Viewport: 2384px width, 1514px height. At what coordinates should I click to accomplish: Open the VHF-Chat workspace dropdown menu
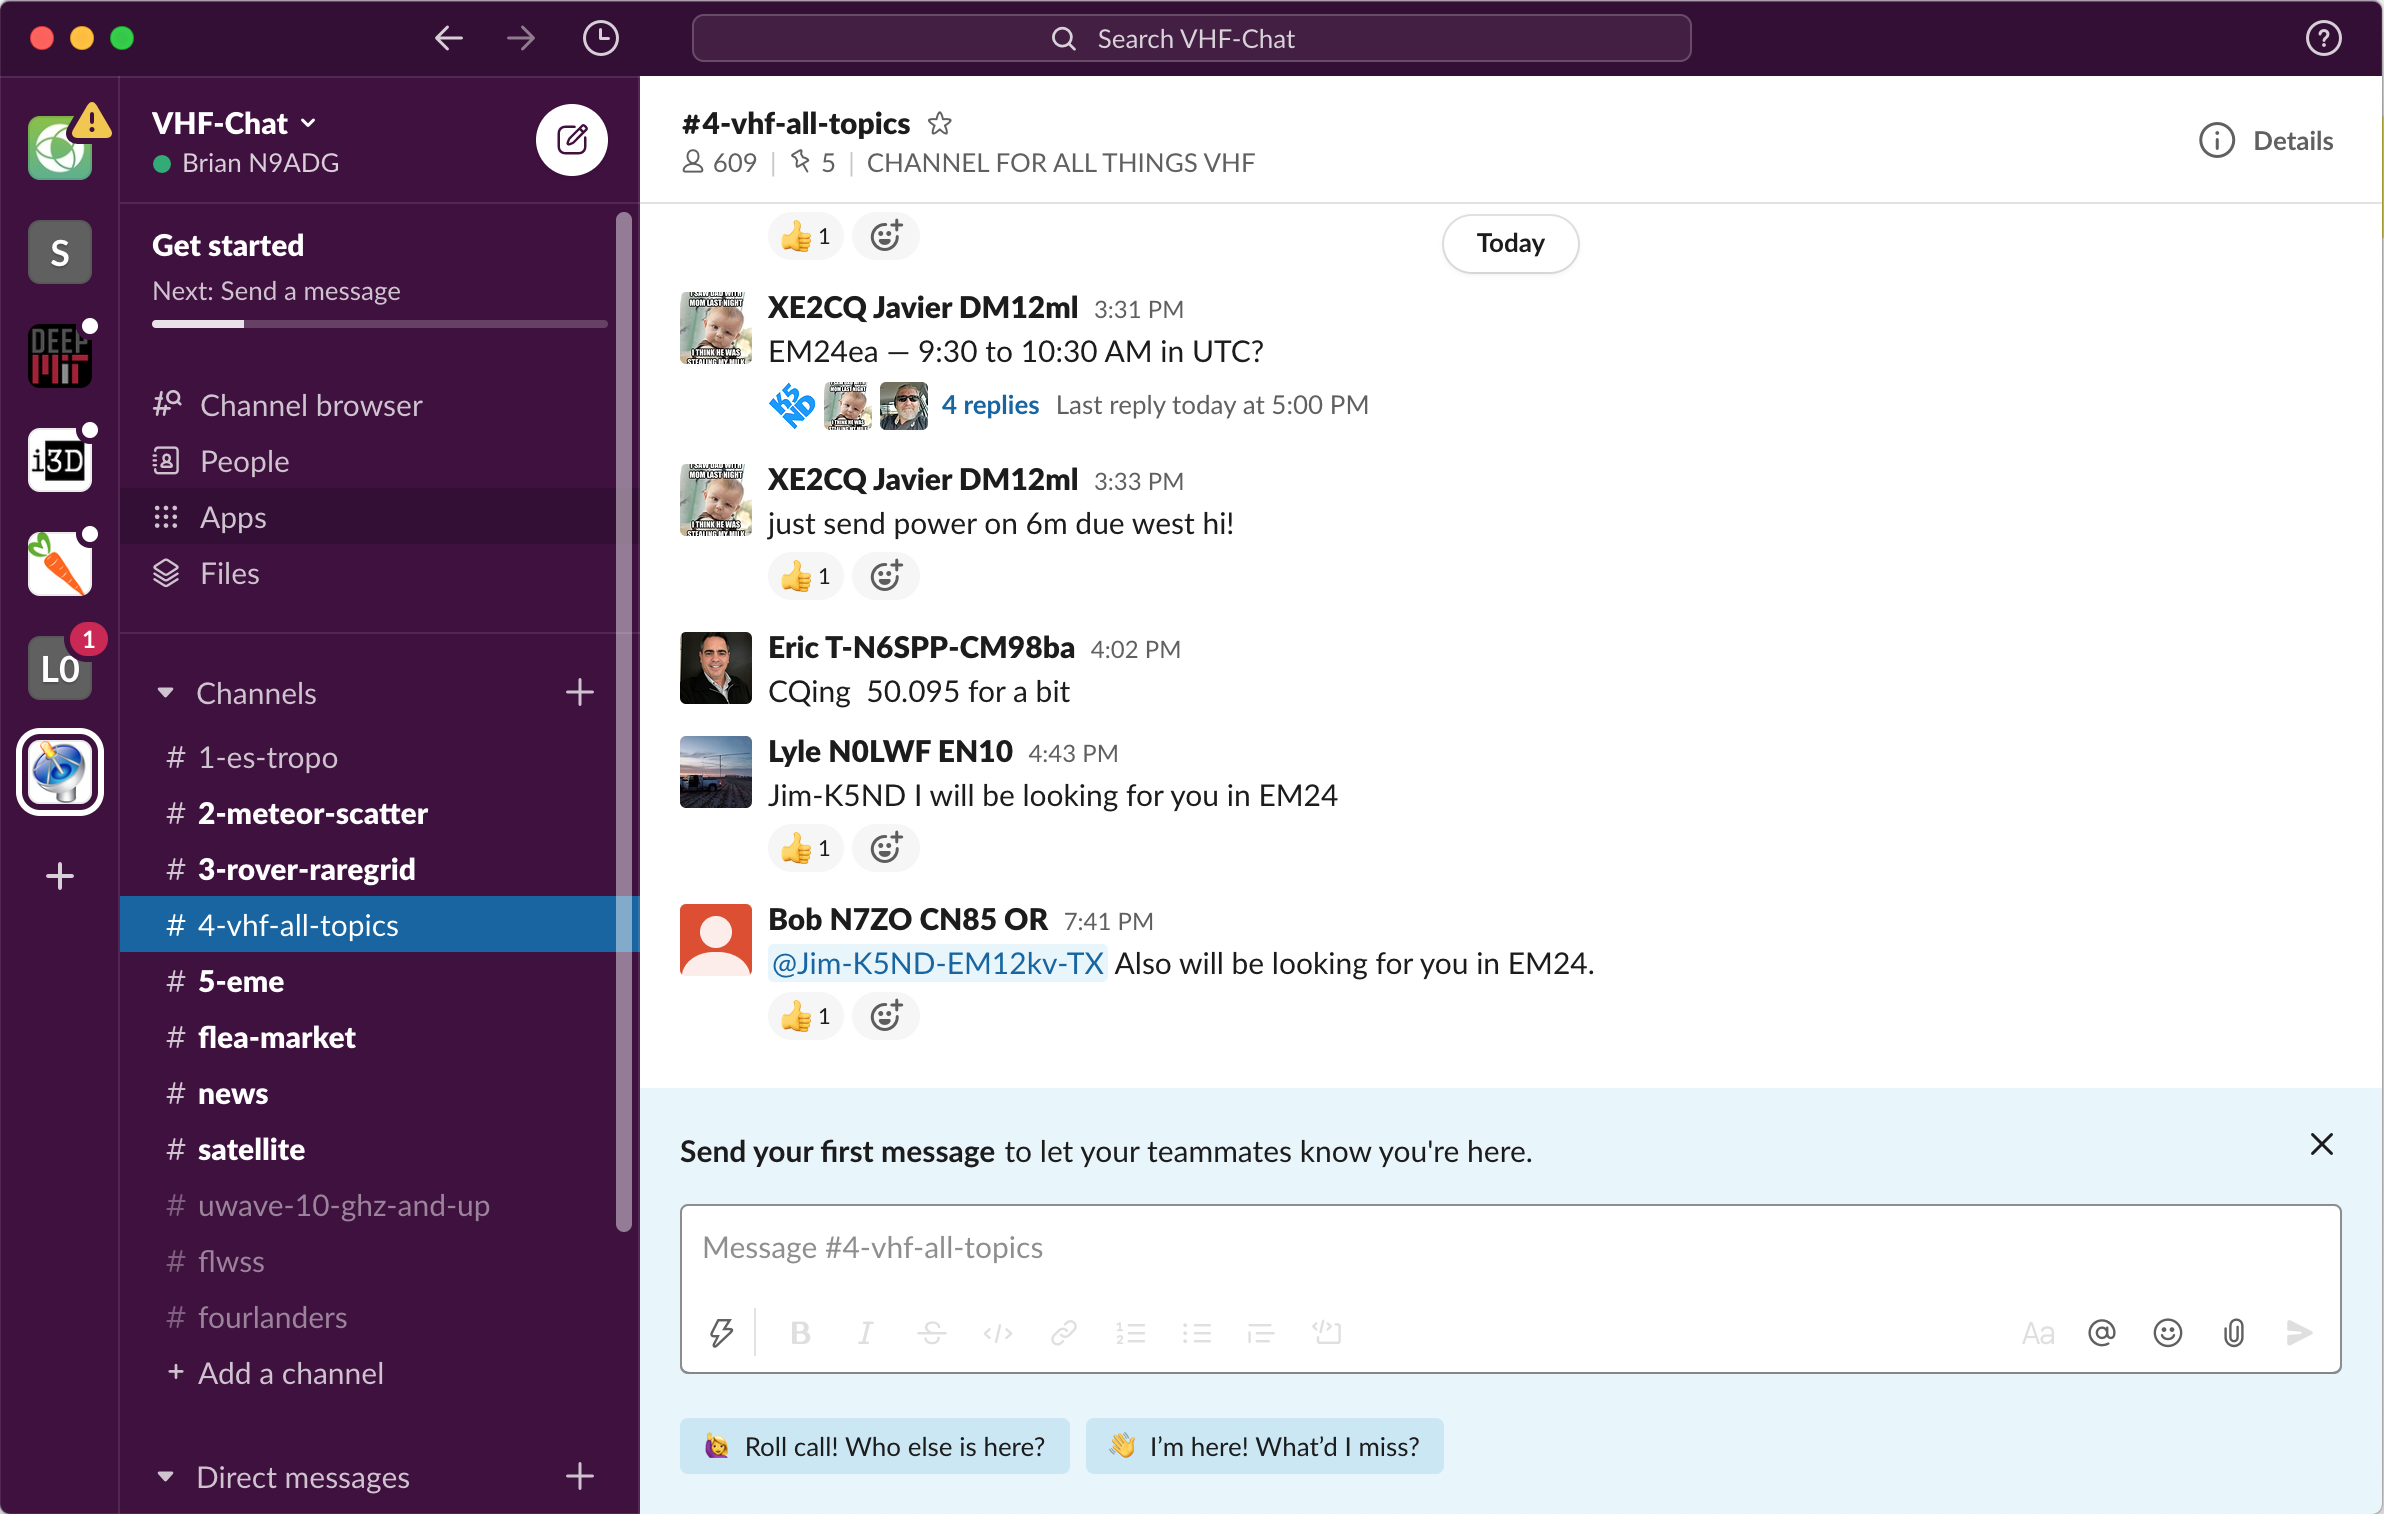coord(234,124)
